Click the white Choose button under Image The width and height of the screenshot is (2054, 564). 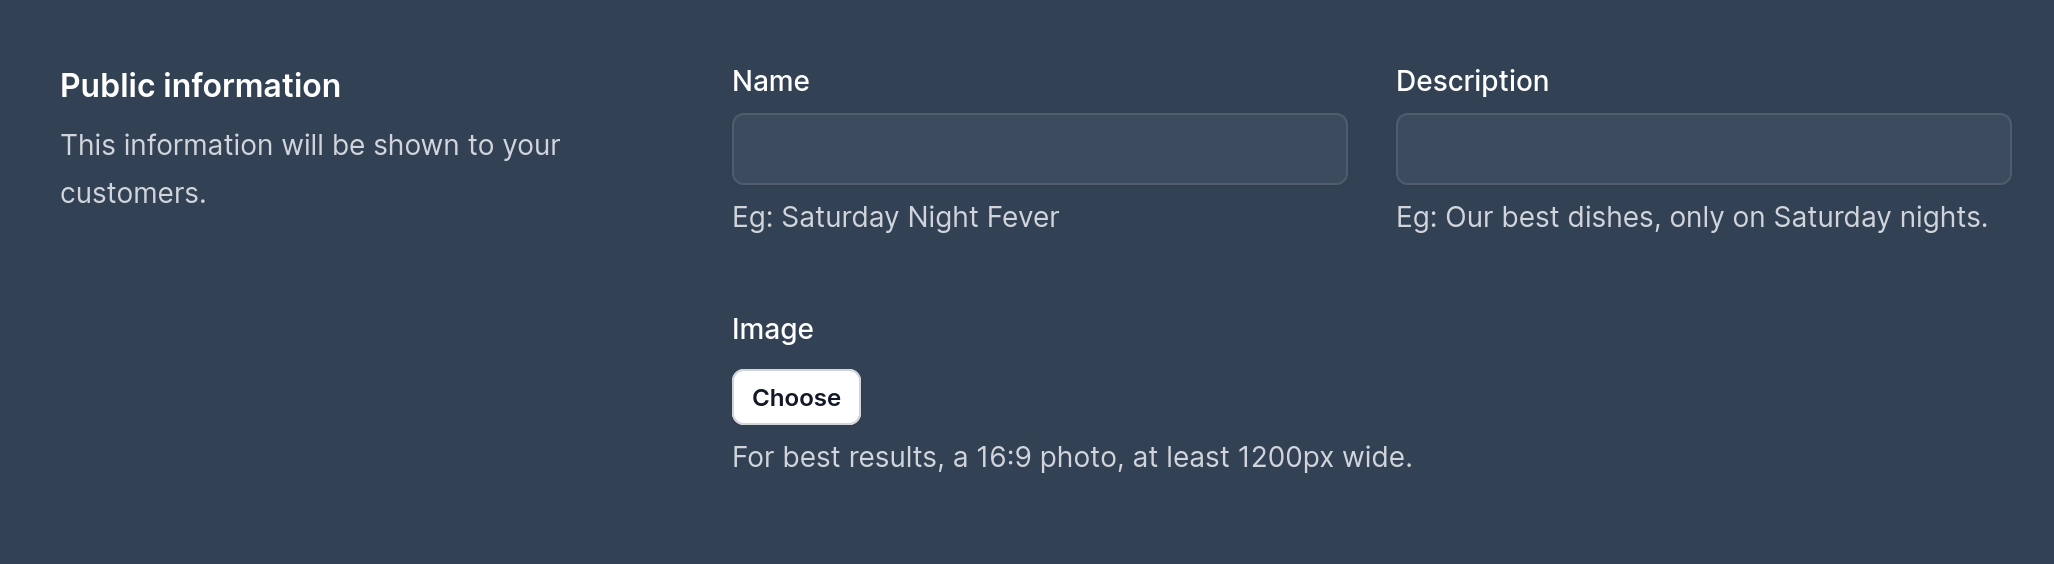[796, 397]
